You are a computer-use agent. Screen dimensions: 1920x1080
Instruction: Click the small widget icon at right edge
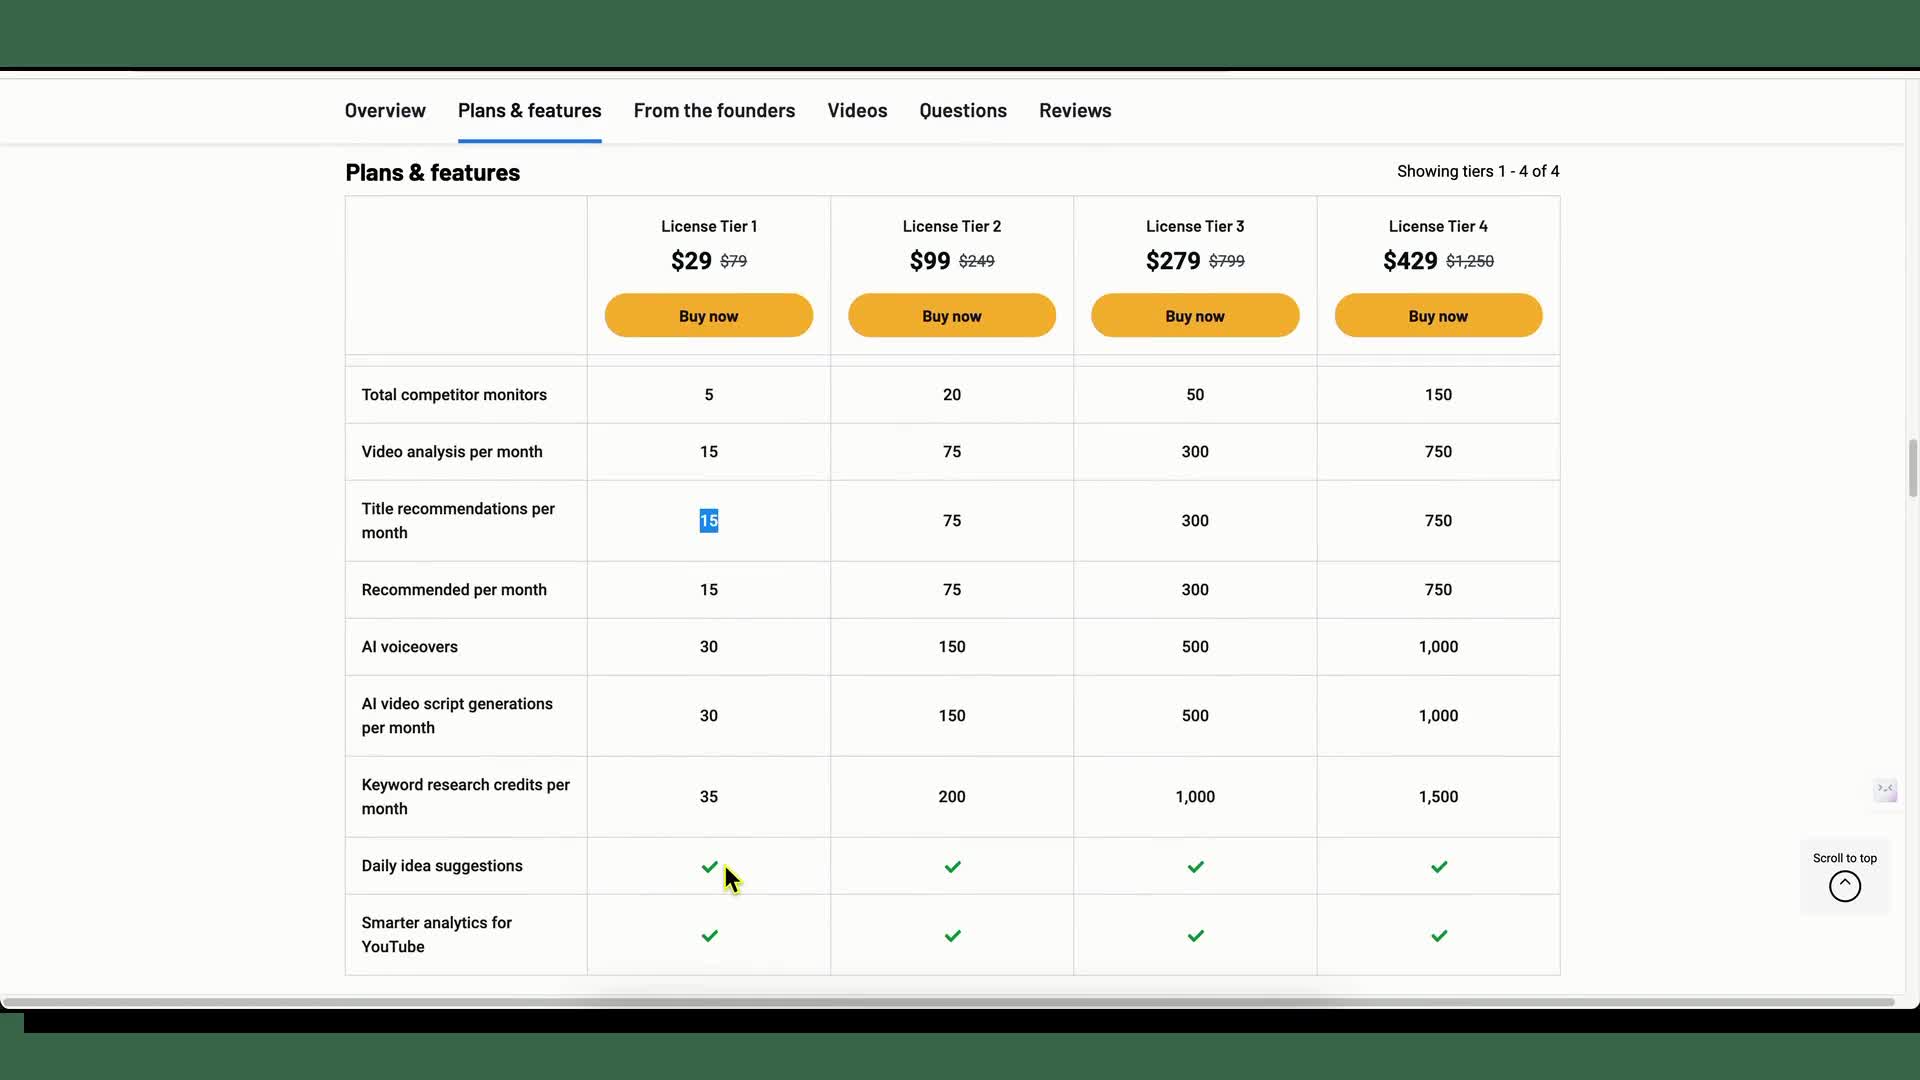pyautogui.click(x=1885, y=790)
